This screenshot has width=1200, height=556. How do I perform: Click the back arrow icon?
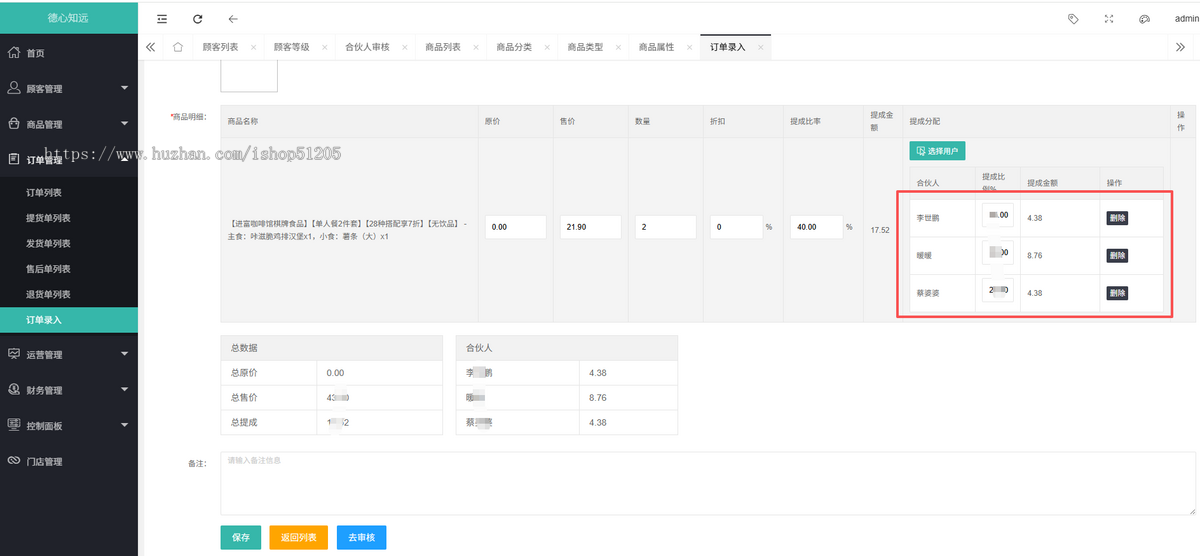click(x=232, y=19)
